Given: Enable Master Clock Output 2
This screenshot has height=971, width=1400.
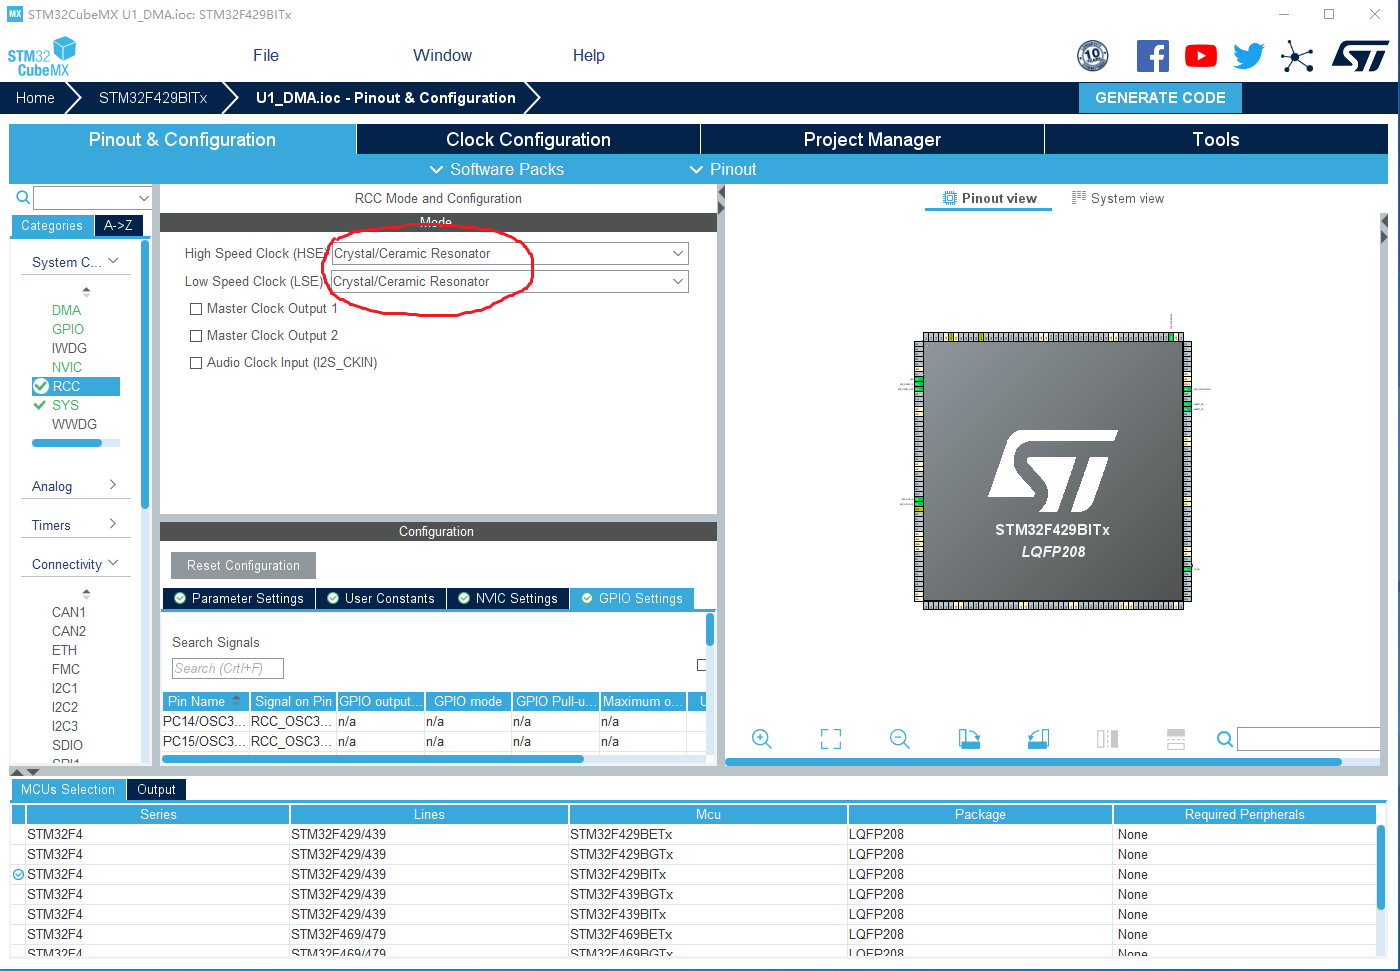Looking at the screenshot, I should 196,335.
